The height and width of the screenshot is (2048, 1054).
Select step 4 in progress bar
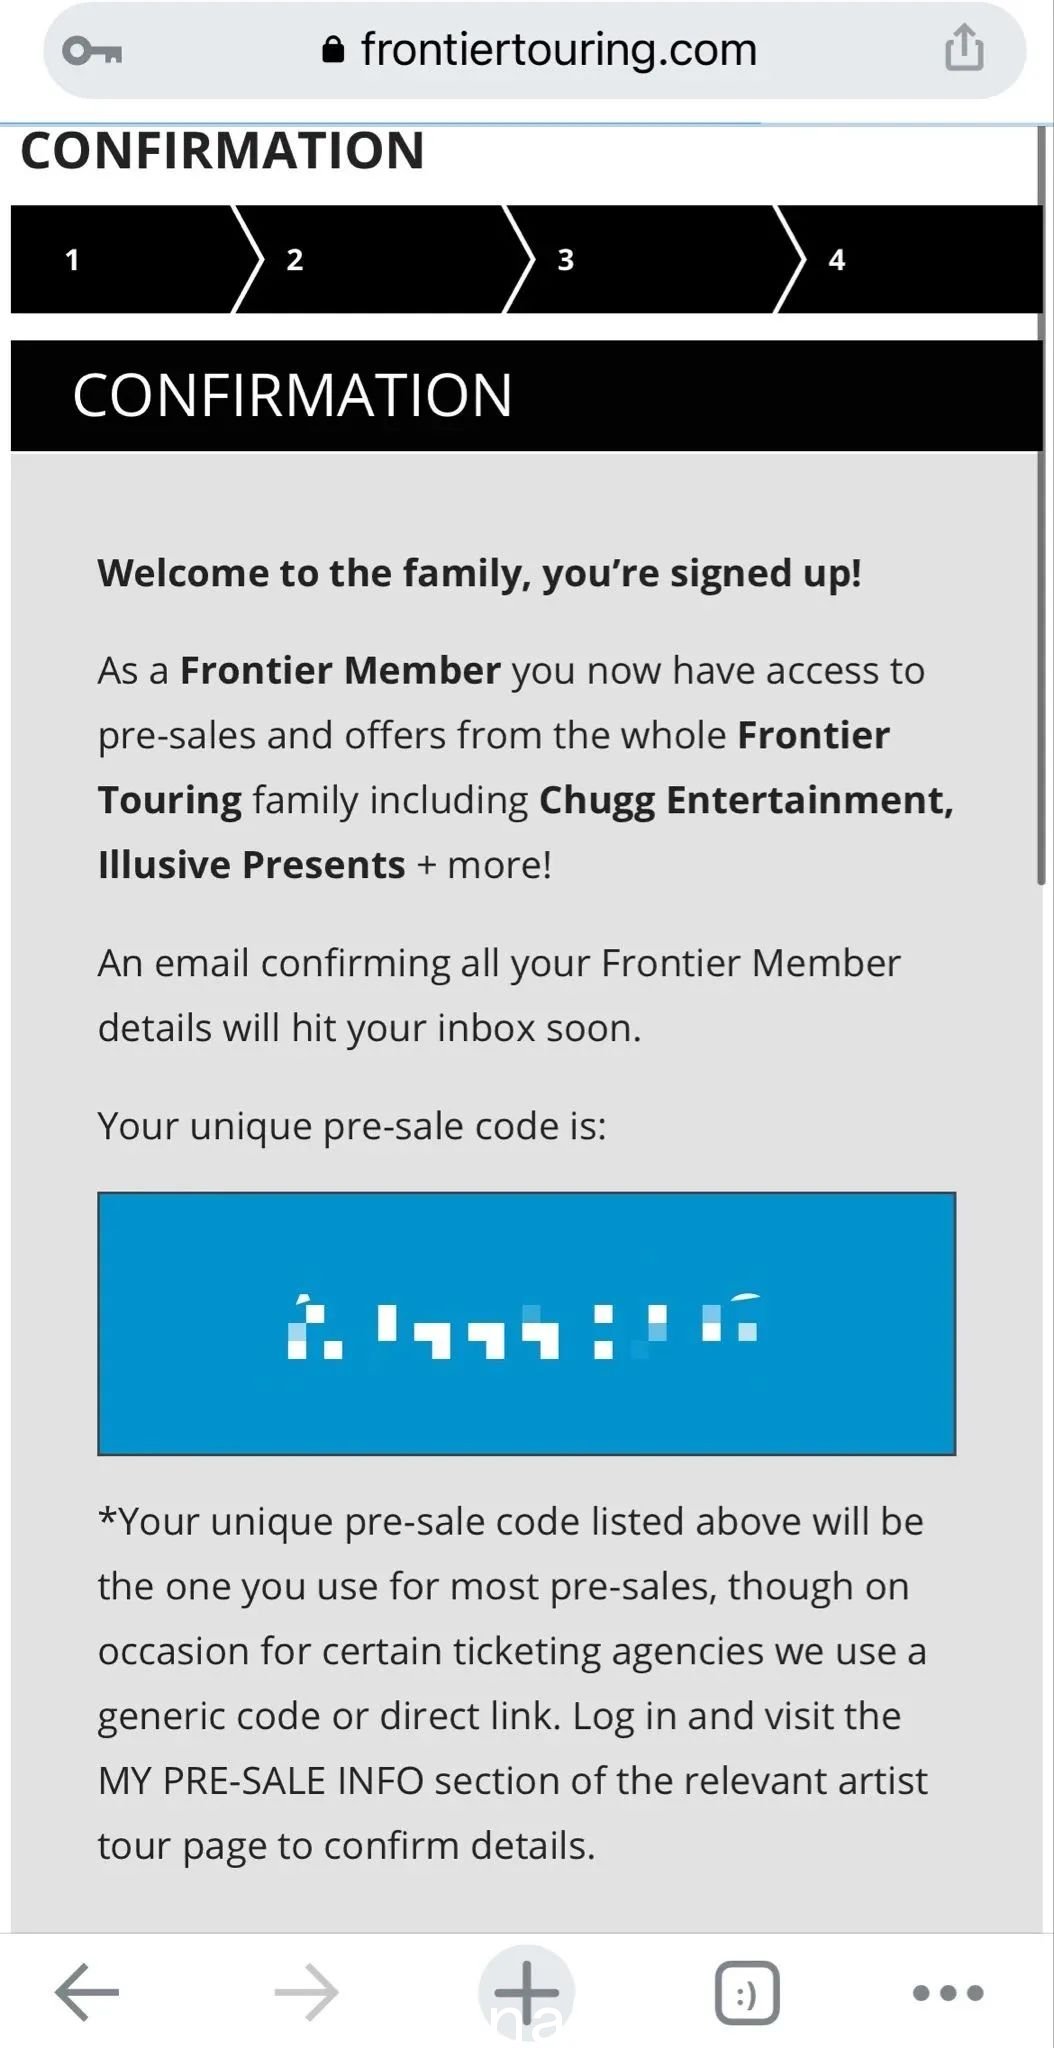[x=910, y=260]
